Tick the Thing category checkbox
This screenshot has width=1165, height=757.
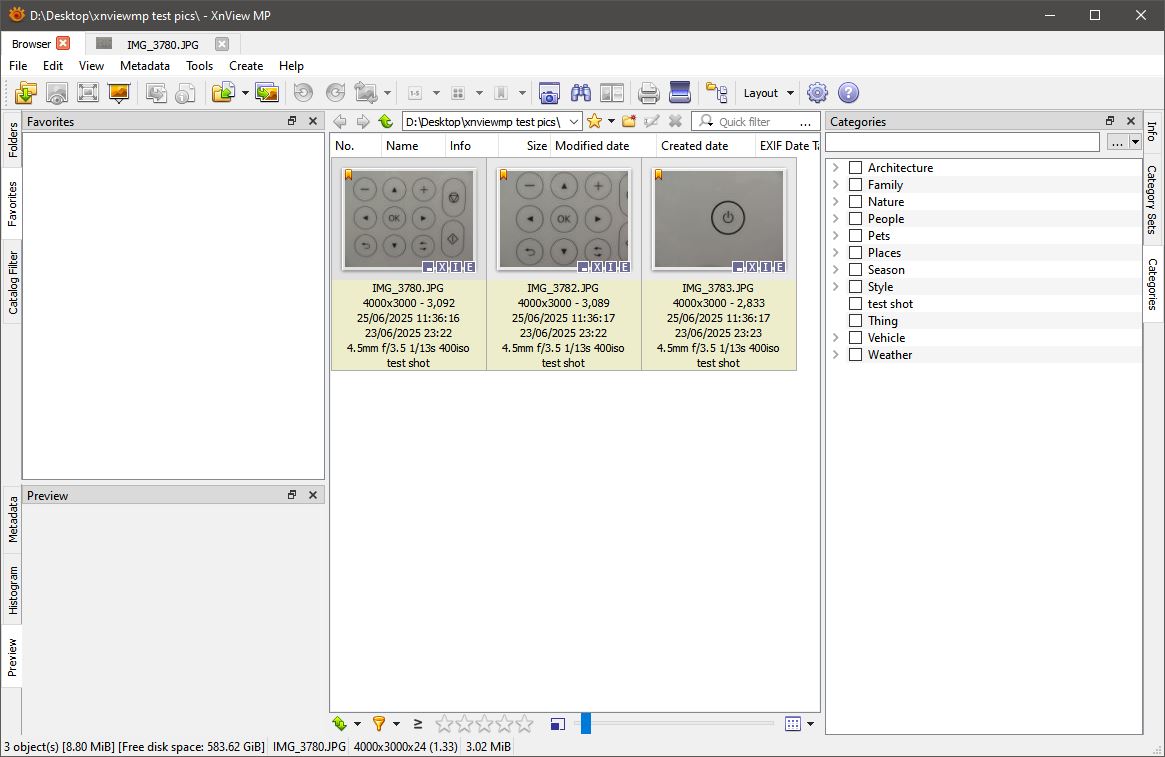click(855, 321)
